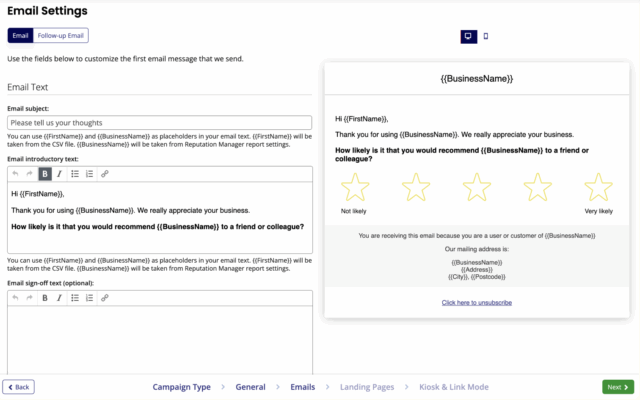
Task: Insert link in sign-off text editor
Action: point(105,298)
